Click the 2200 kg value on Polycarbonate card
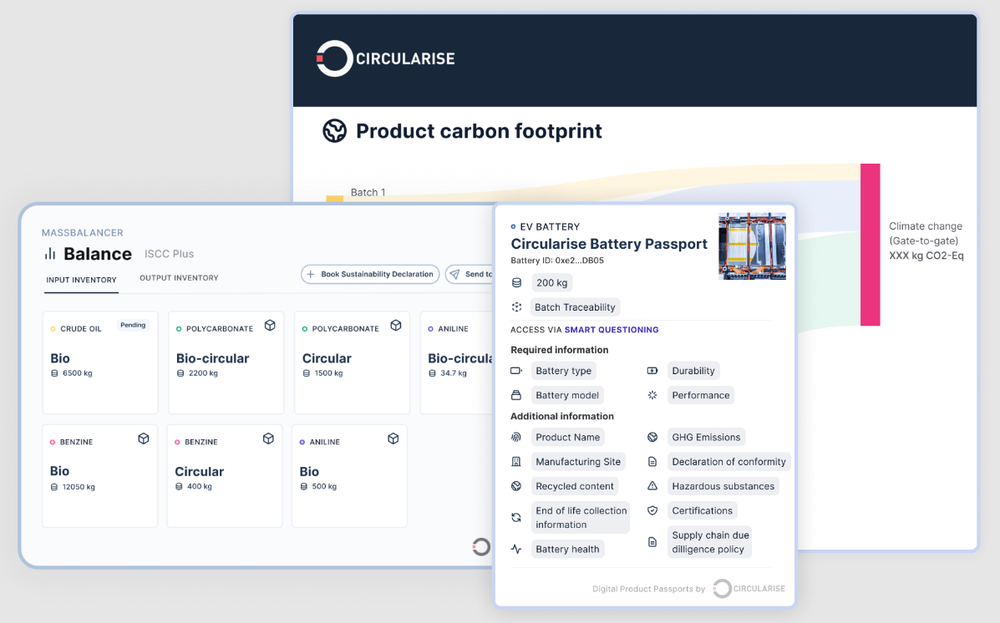 point(203,373)
